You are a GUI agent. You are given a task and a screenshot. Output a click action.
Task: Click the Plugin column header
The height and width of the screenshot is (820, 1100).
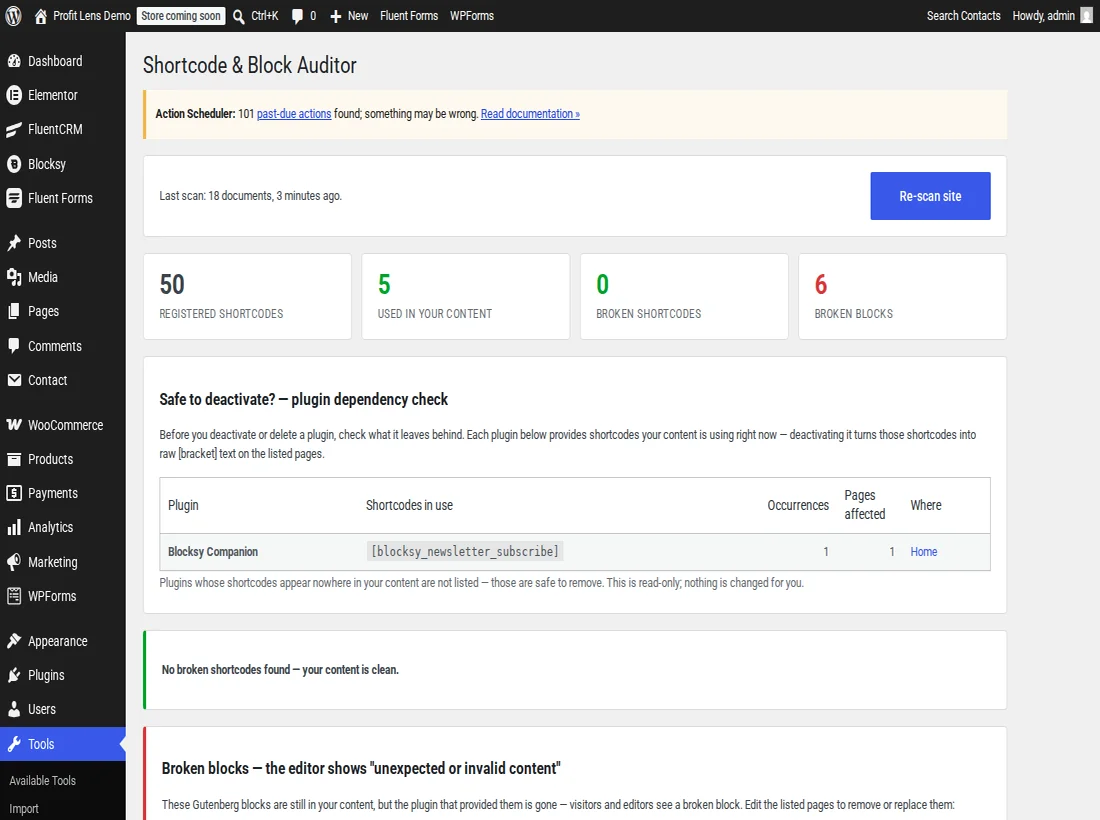point(183,505)
